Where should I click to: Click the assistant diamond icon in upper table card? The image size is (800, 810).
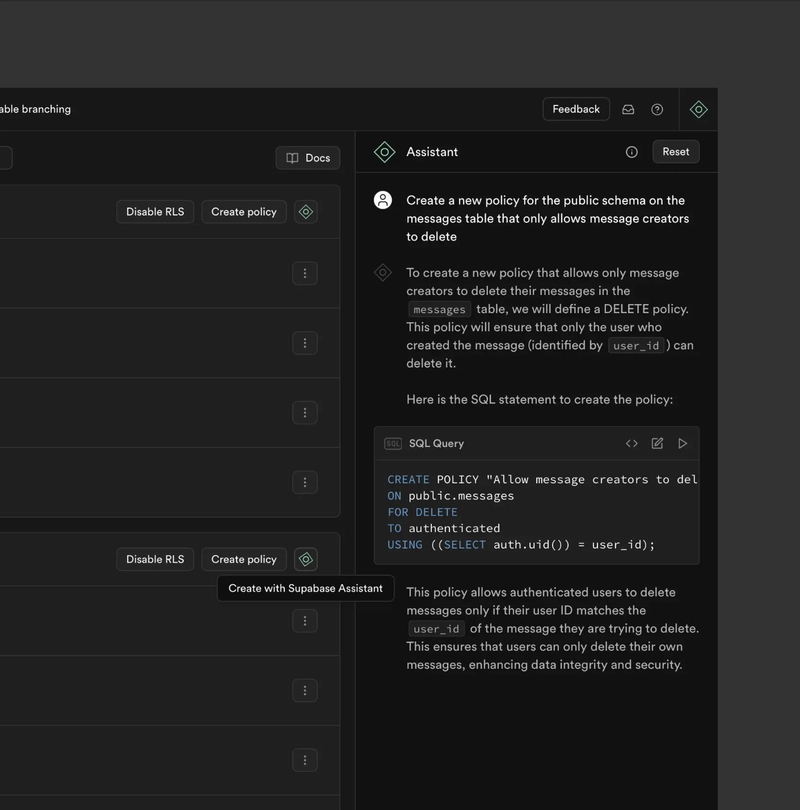pos(306,212)
